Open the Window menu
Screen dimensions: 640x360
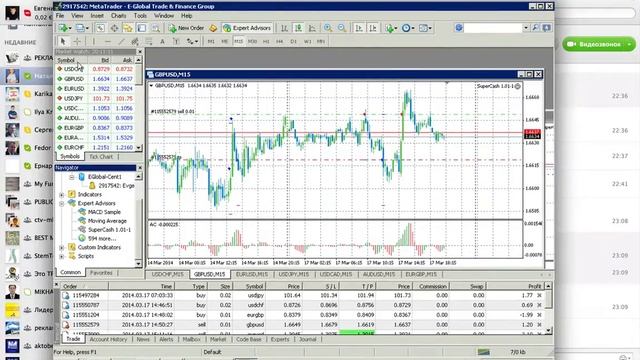click(164, 16)
